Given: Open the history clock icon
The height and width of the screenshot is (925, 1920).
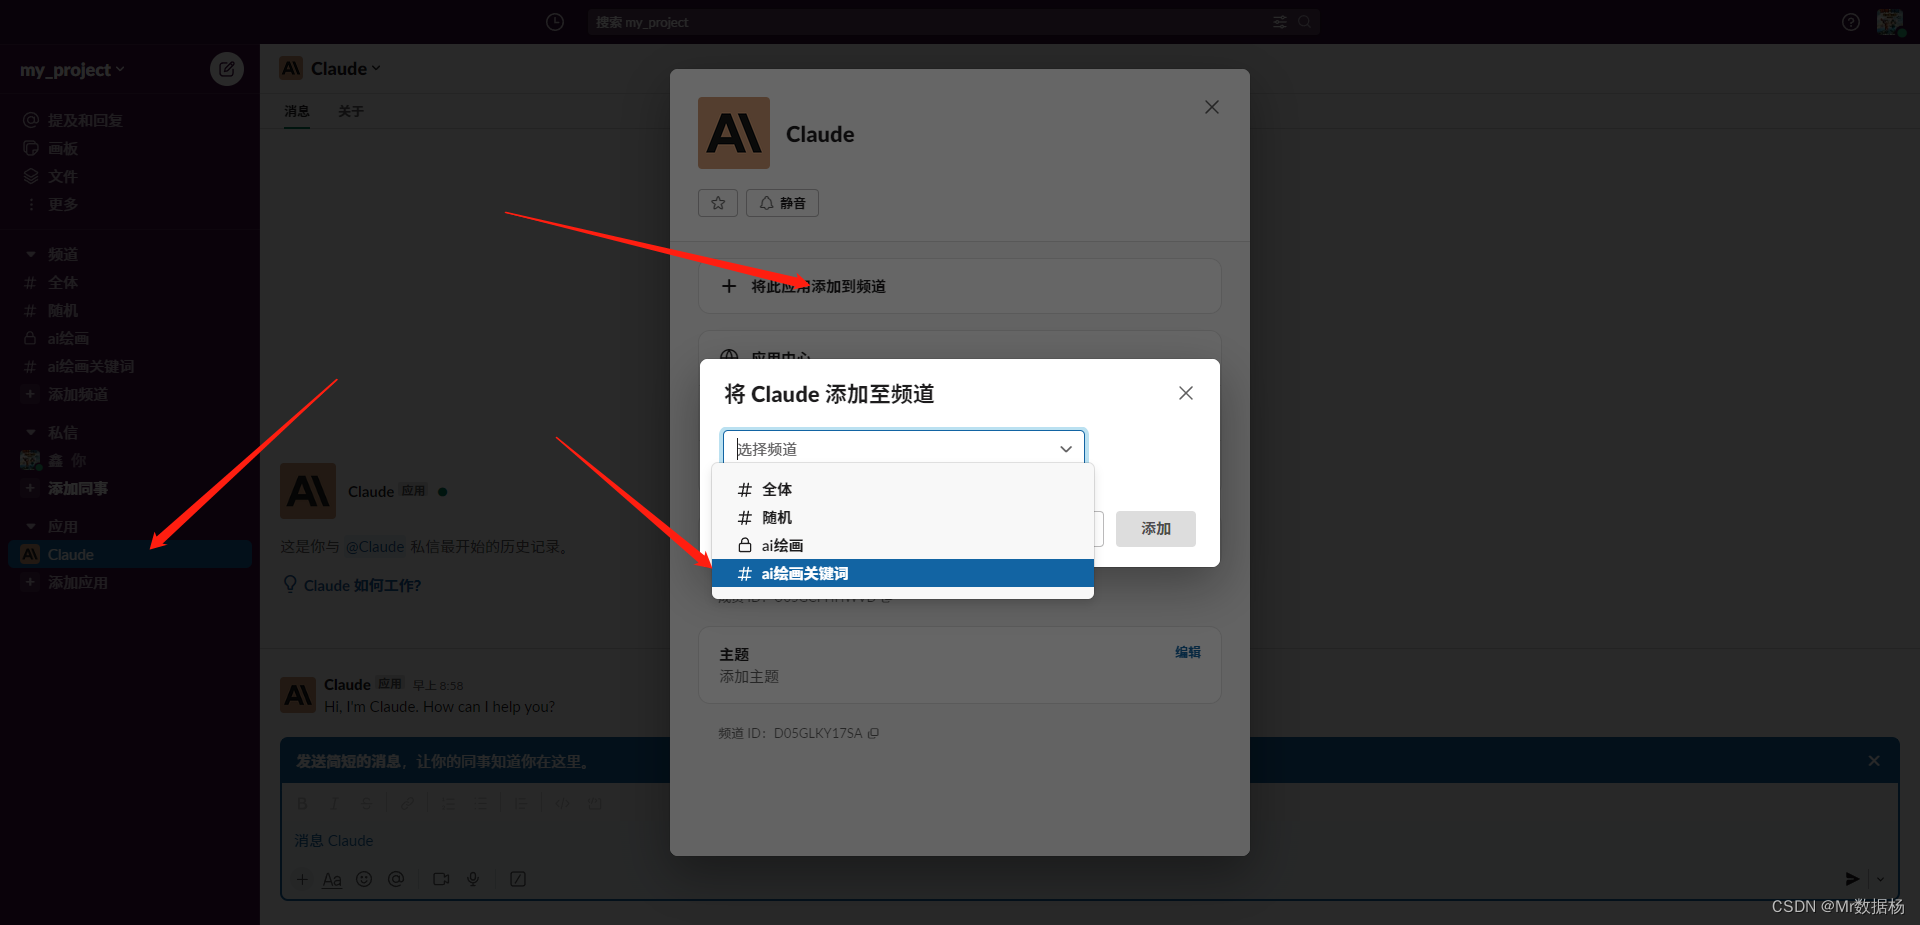Looking at the screenshot, I should [555, 22].
